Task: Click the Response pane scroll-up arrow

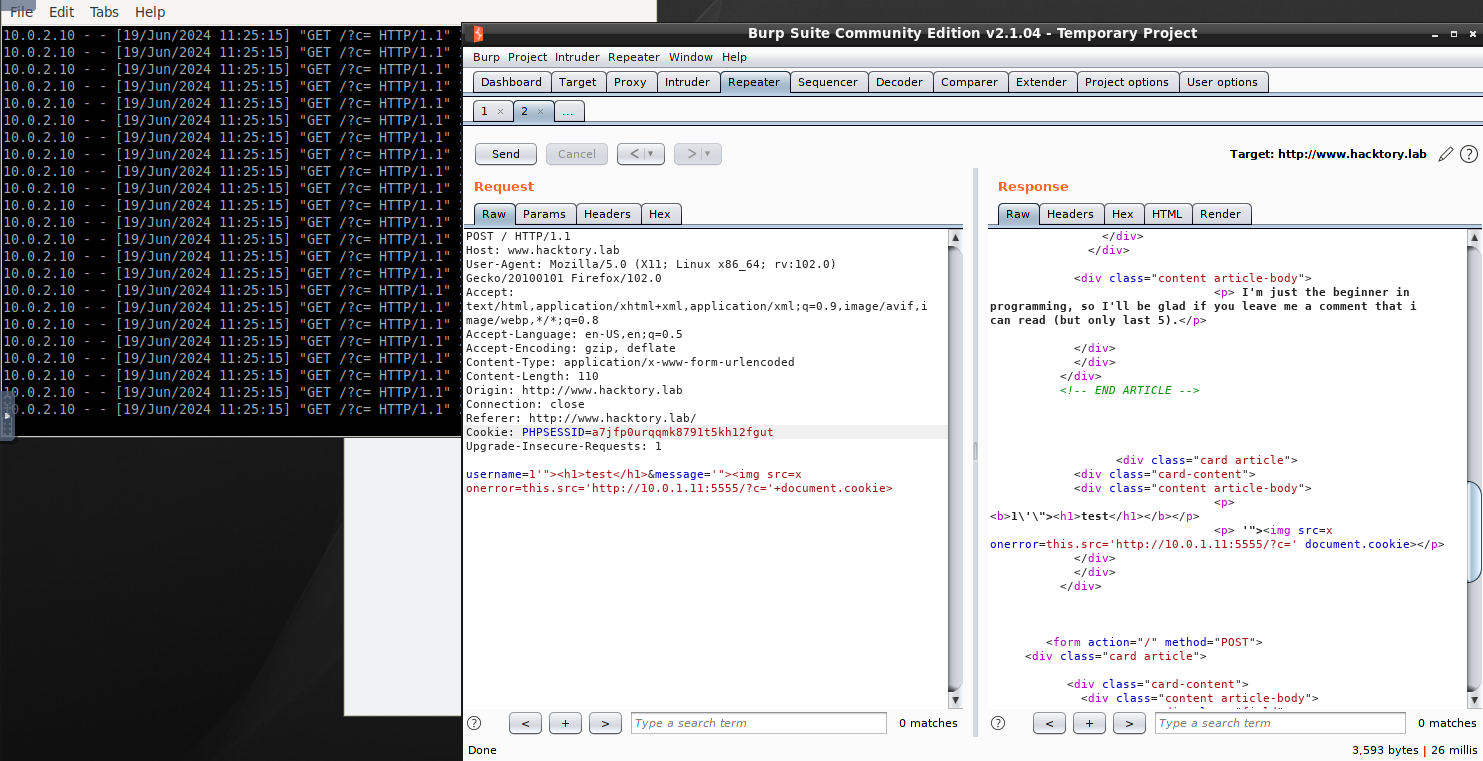Action: click(x=1474, y=238)
